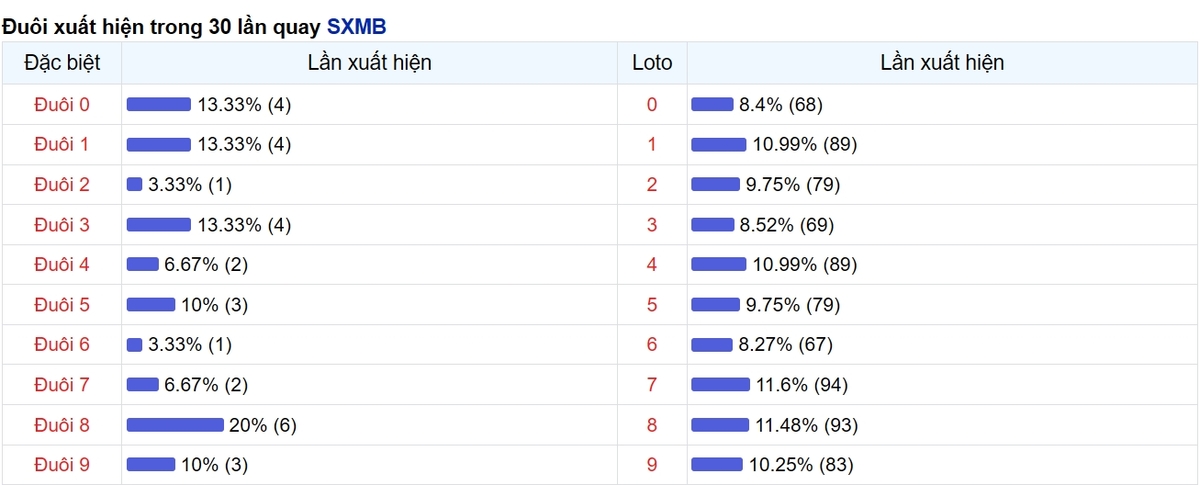Screen dimensions: 1200x485
Task: Click the 8.52% (69) value text
Action: pos(785,225)
